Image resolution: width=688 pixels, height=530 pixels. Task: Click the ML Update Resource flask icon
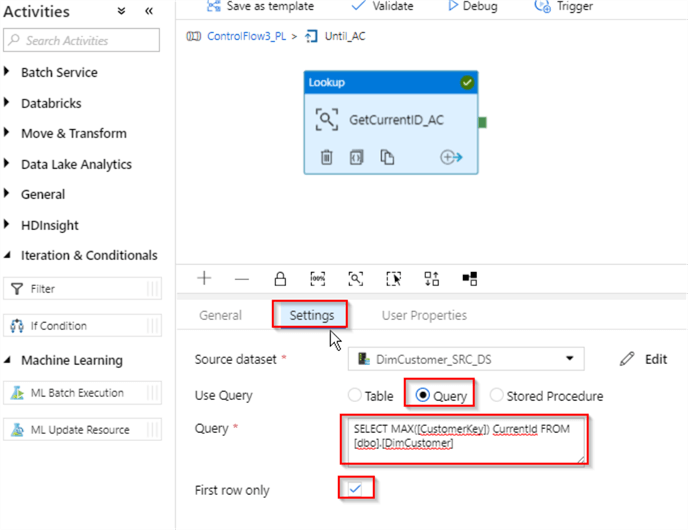tap(17, 430)
